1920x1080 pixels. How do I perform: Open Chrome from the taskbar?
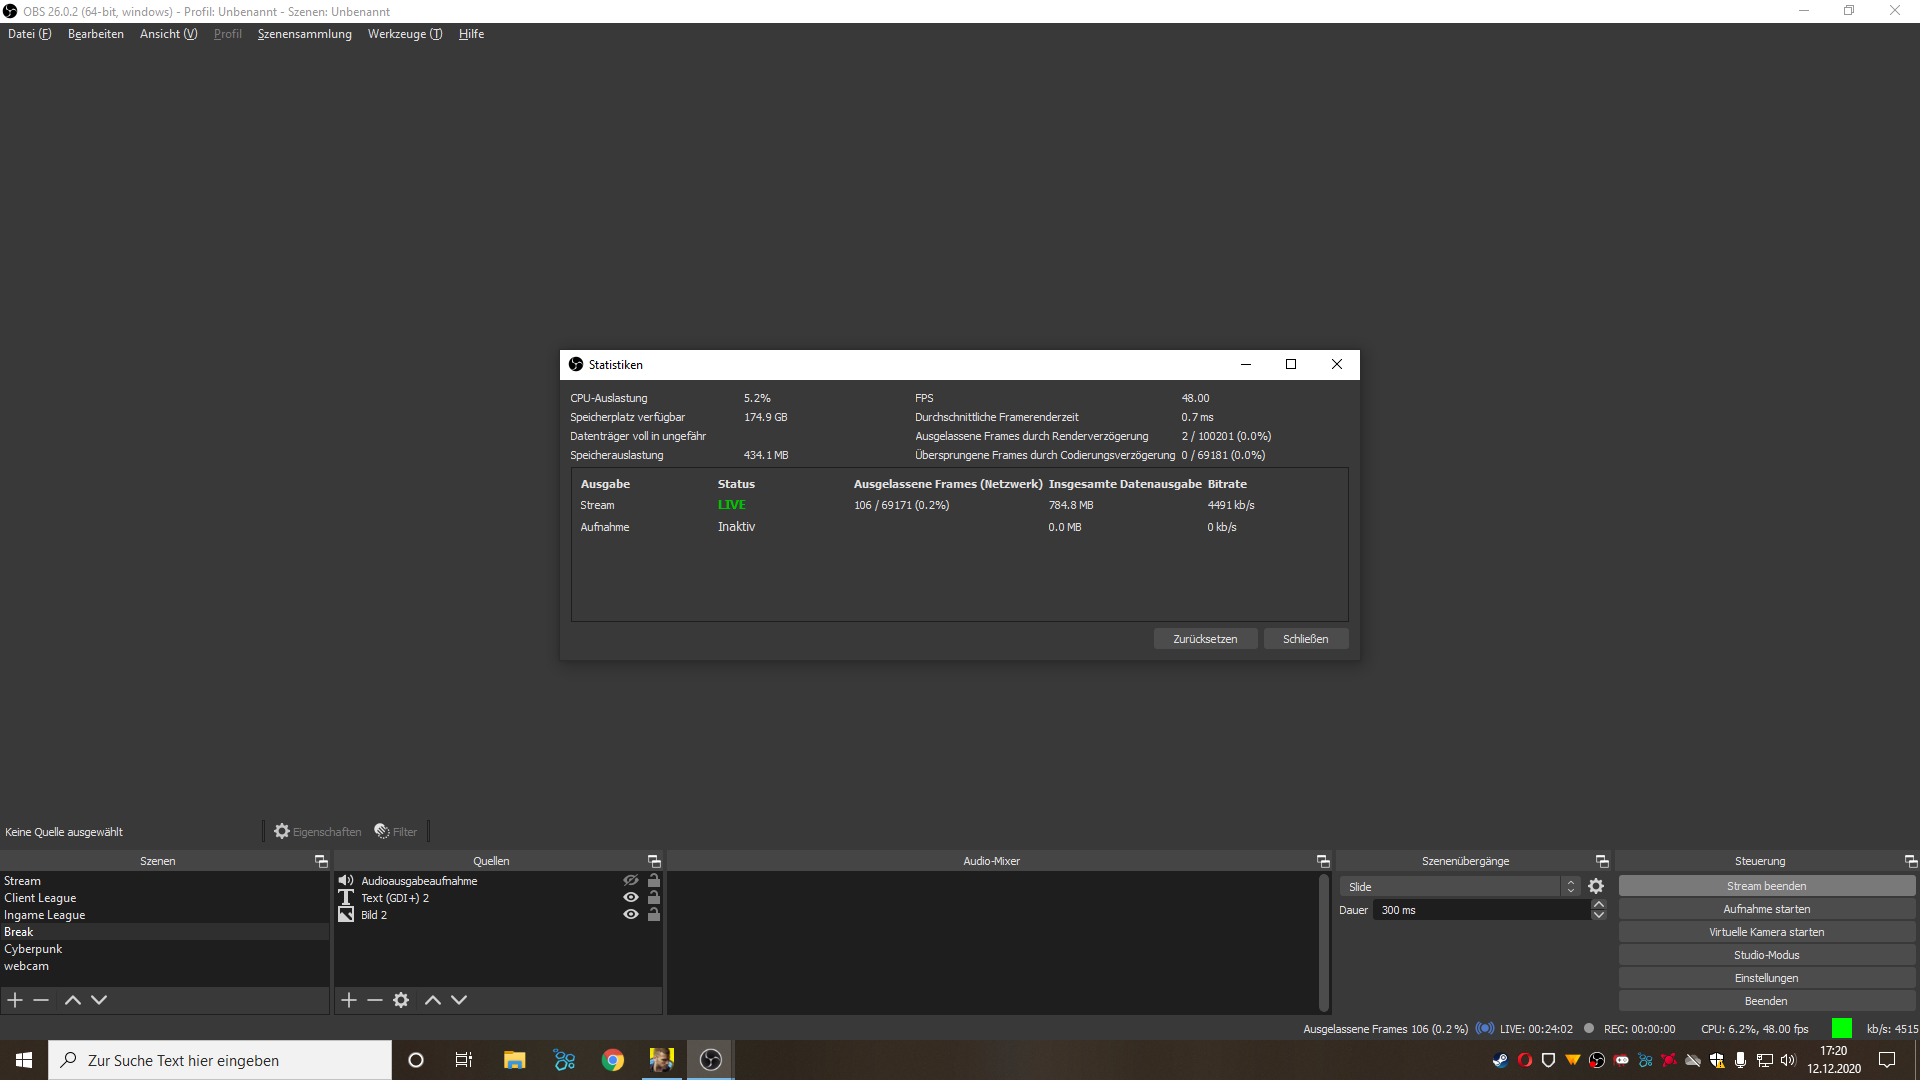(613, 1060)
